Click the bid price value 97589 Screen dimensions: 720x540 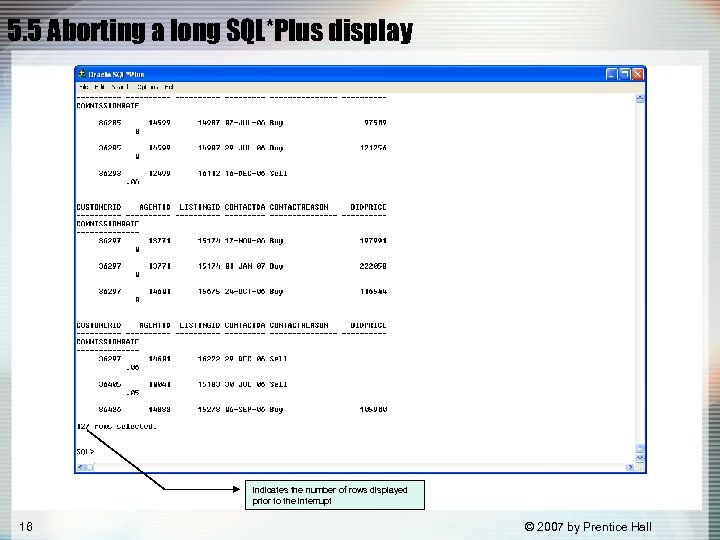(x=375, y=123)
